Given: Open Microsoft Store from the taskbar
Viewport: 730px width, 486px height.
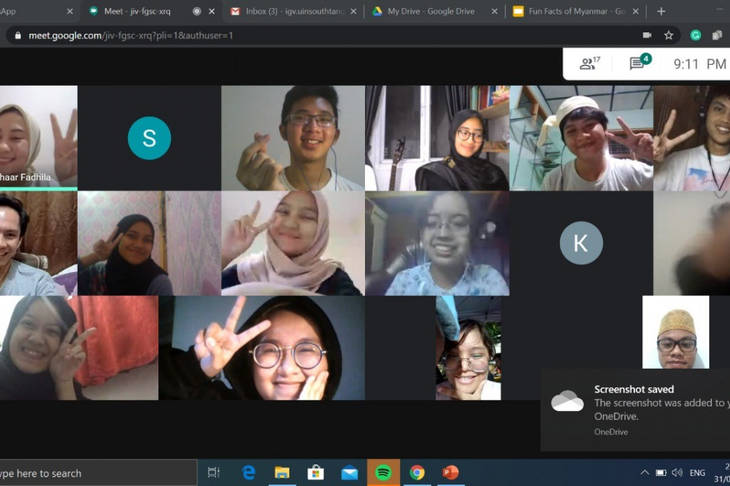Looking at the screenshot, I should (x=316, y=472).
